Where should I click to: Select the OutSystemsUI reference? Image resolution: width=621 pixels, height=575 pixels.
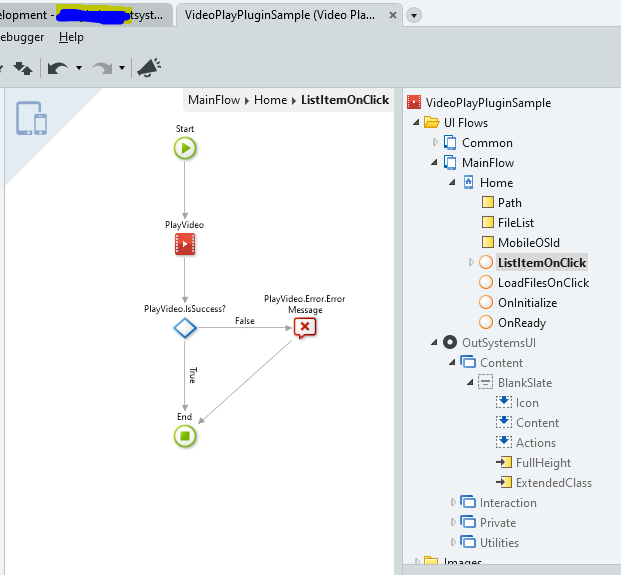(x=499, y=343)
